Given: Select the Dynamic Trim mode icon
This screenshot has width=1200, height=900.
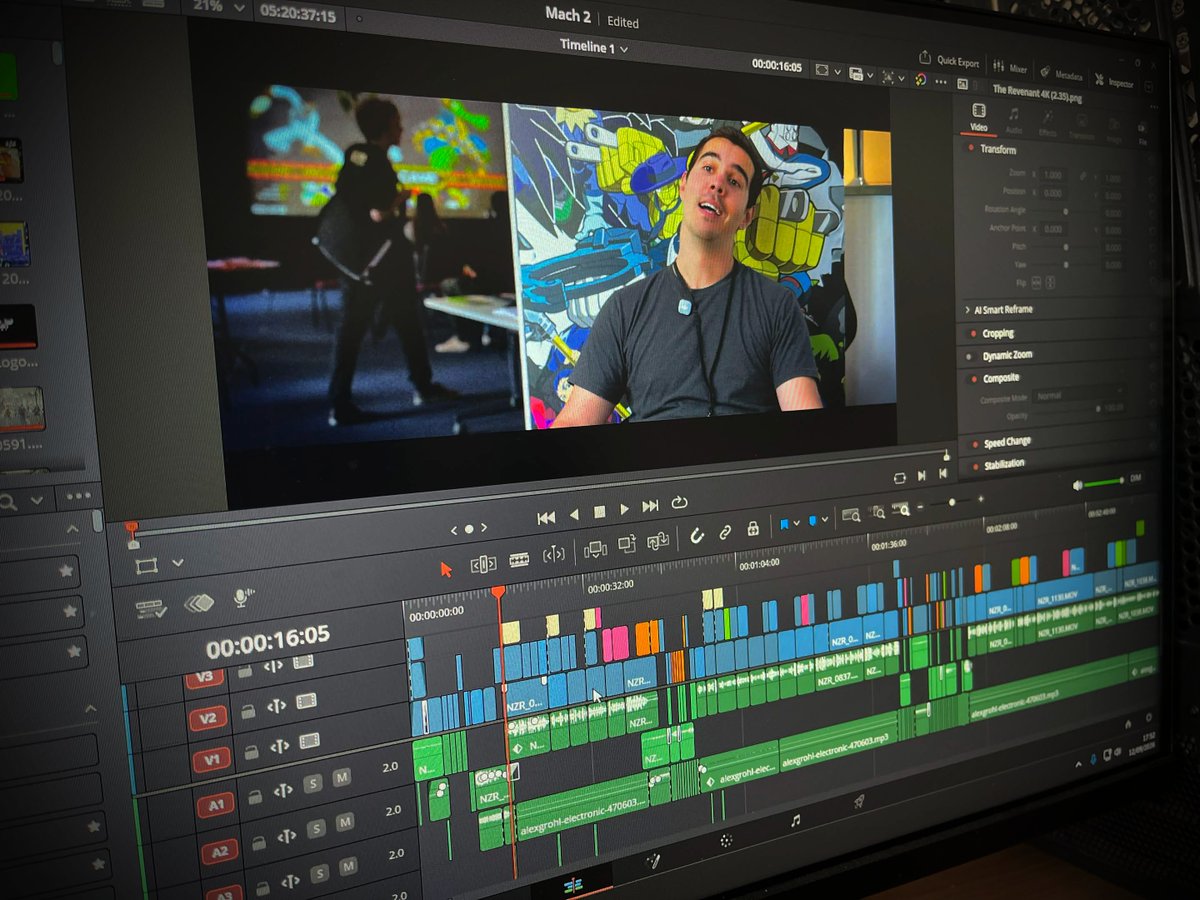Looking at the screenshot, I should coord(554,555).
